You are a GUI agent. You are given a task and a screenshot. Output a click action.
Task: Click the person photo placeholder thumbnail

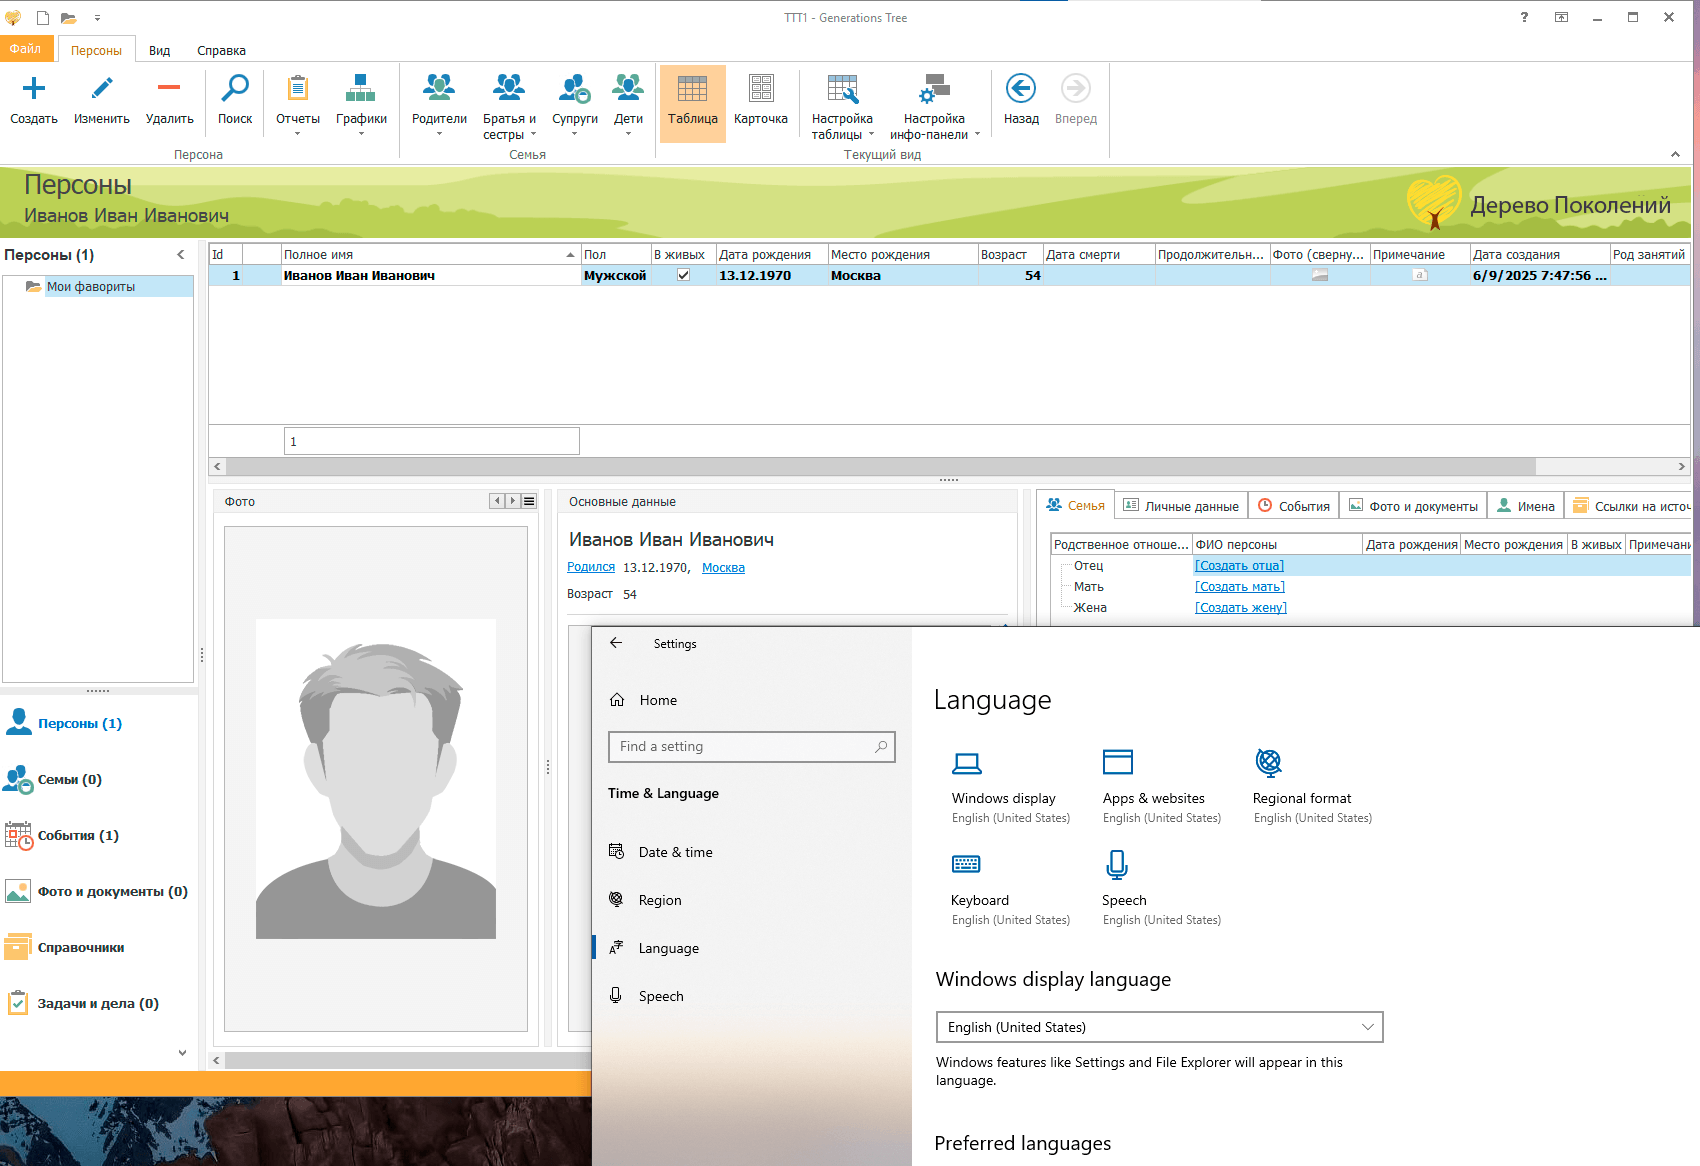[x=376, y=779]
